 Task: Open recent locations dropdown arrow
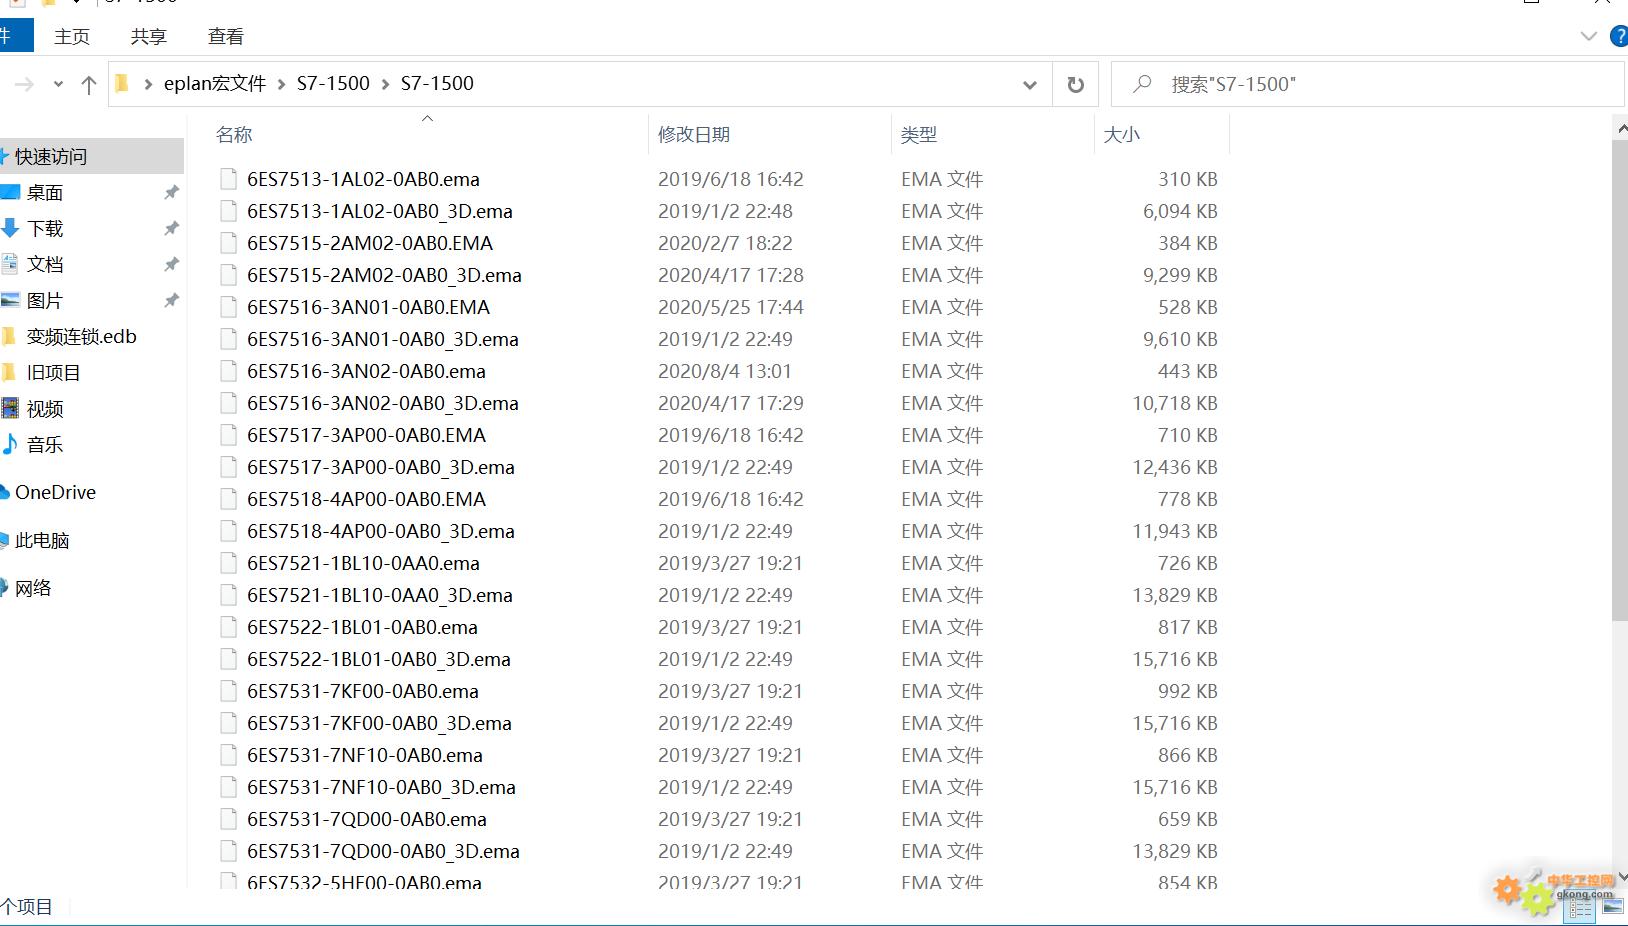click(58, 85)
